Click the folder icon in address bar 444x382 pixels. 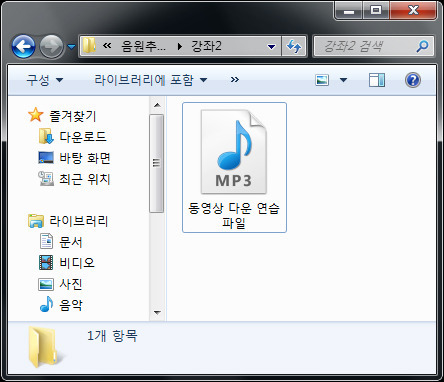pyautogui.click(x=89, y=46)
